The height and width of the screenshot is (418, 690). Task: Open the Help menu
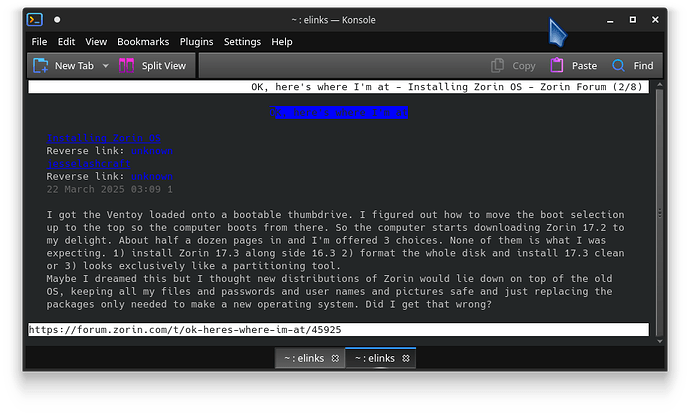[x=282, y=42]
